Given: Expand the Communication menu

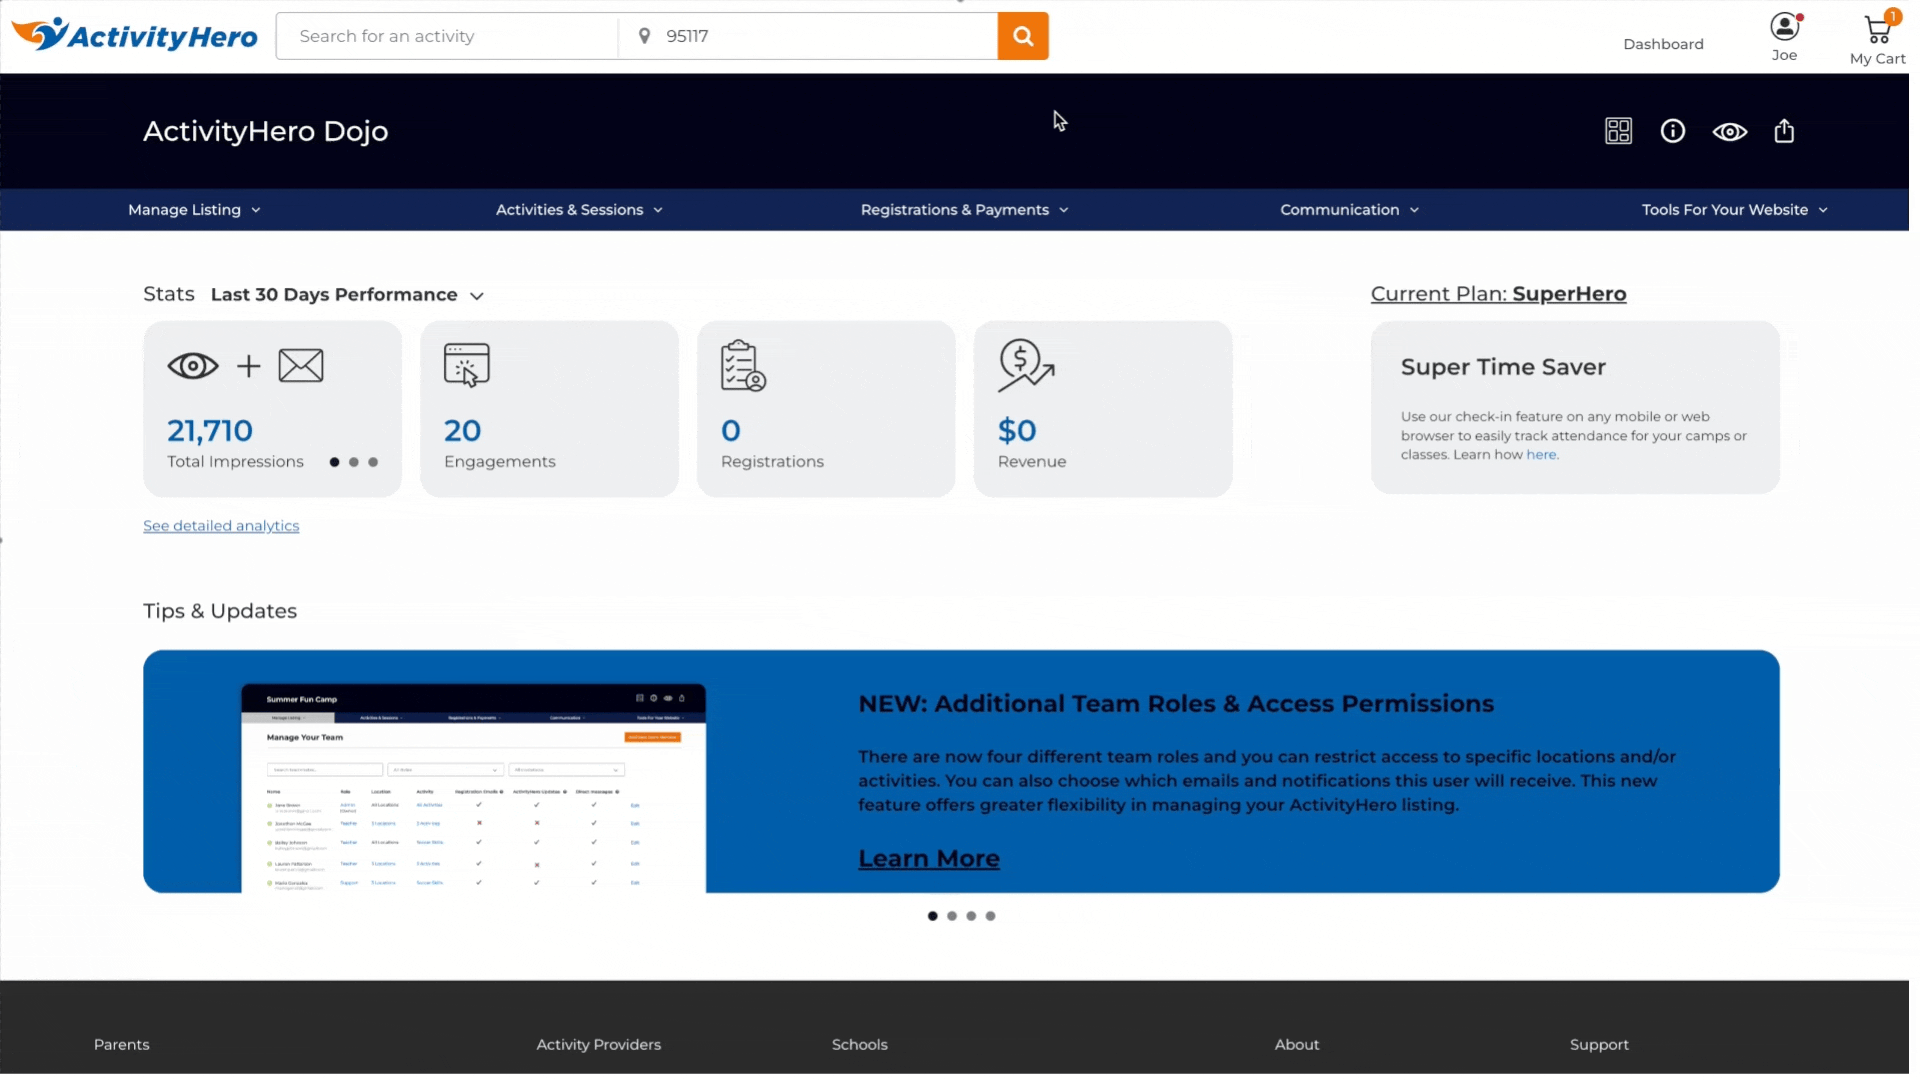Looking at the screenshot, I should [x=1349, y=210].
